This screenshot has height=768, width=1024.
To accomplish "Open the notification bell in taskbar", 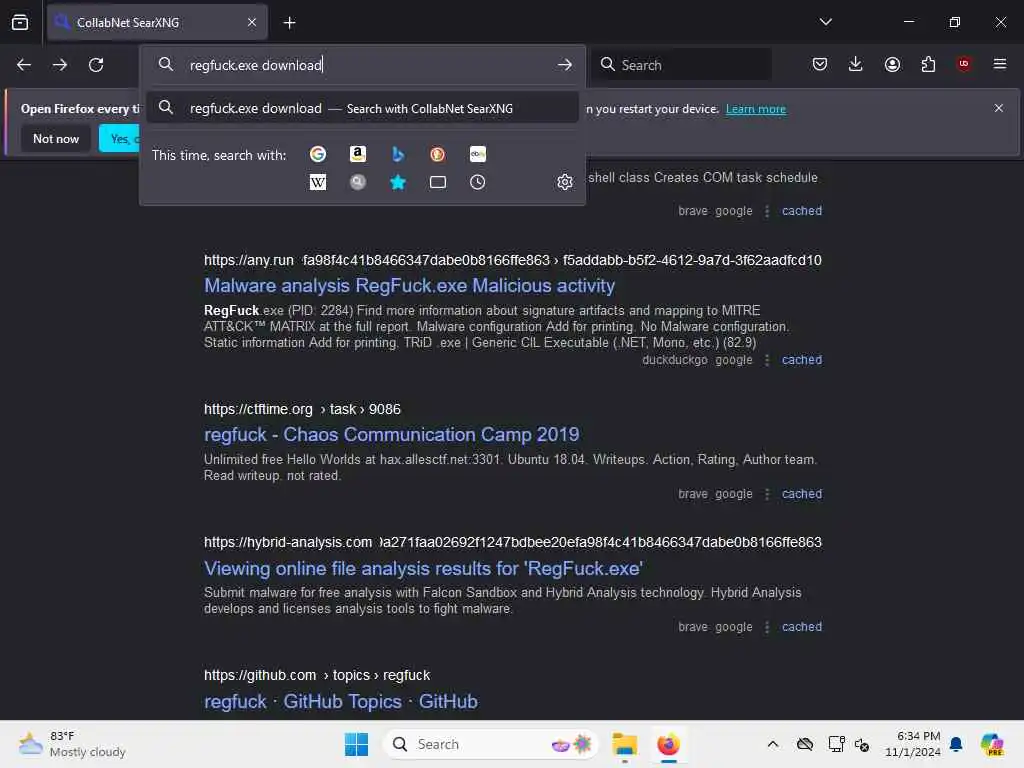I will click(x=956, y=744).
